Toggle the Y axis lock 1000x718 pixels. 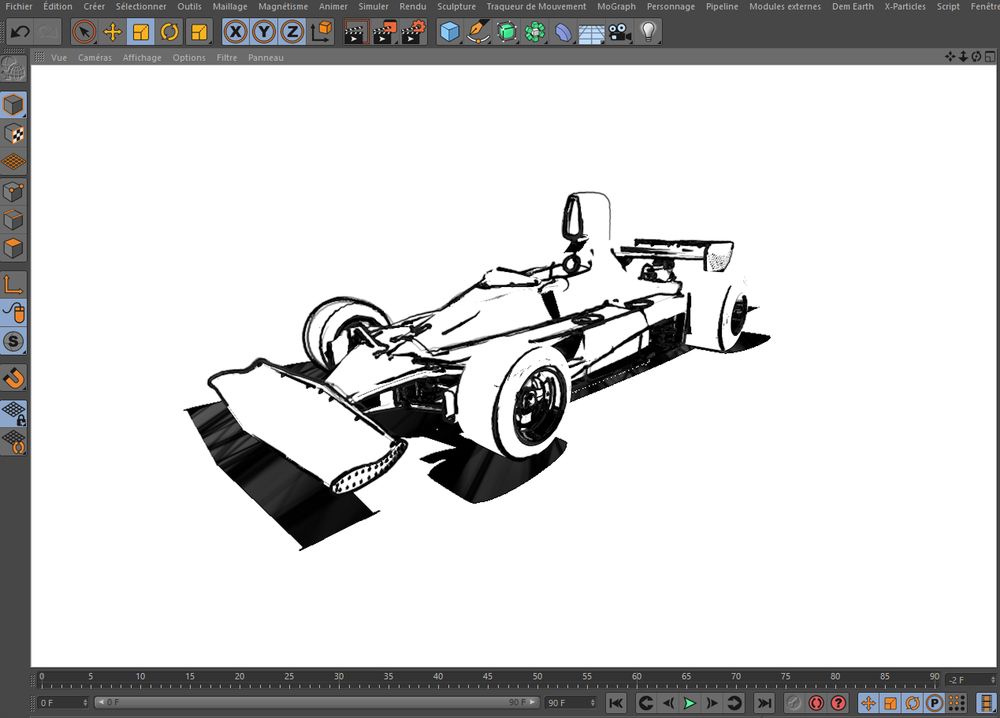264,32
